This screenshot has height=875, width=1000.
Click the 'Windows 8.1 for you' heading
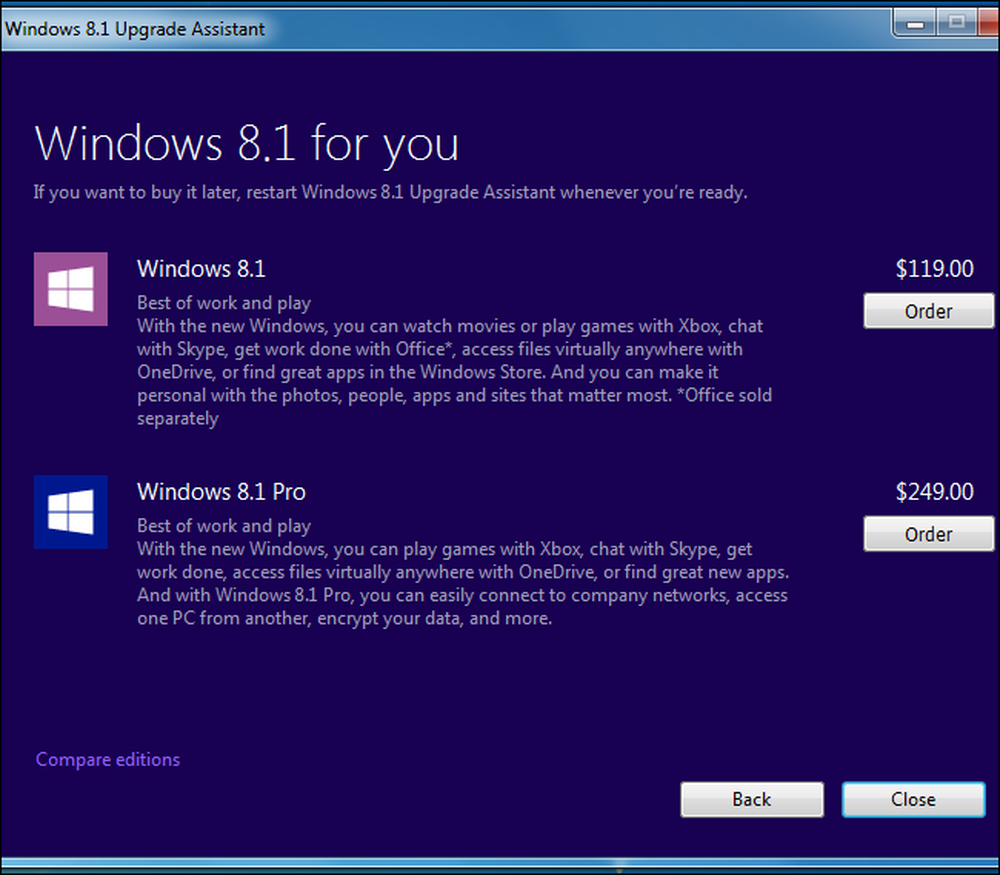(246, 144)
